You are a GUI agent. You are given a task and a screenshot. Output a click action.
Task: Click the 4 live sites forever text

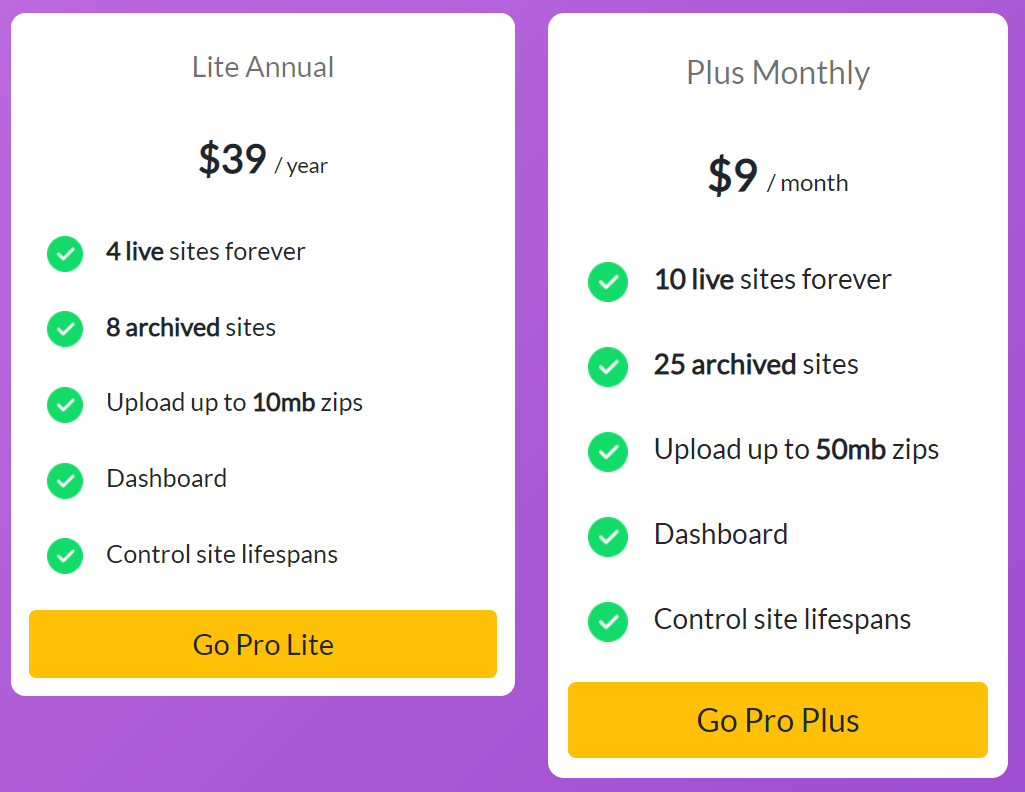pyautogui.click(x=206, y=252)
